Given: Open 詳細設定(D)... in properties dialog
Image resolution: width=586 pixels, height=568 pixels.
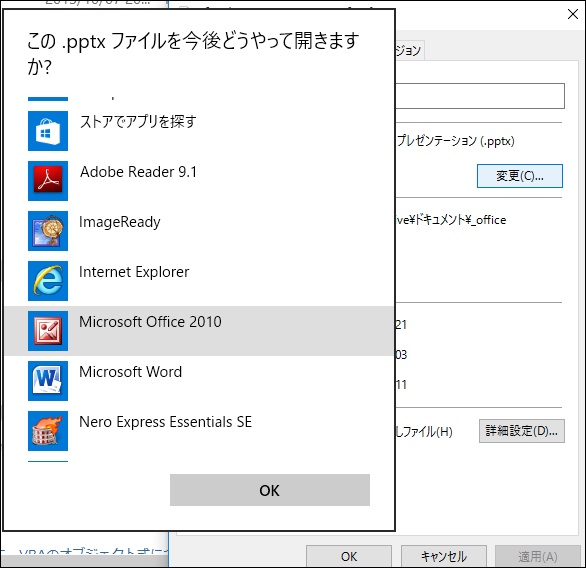Looking at the screenshot, I should (522, 431).
